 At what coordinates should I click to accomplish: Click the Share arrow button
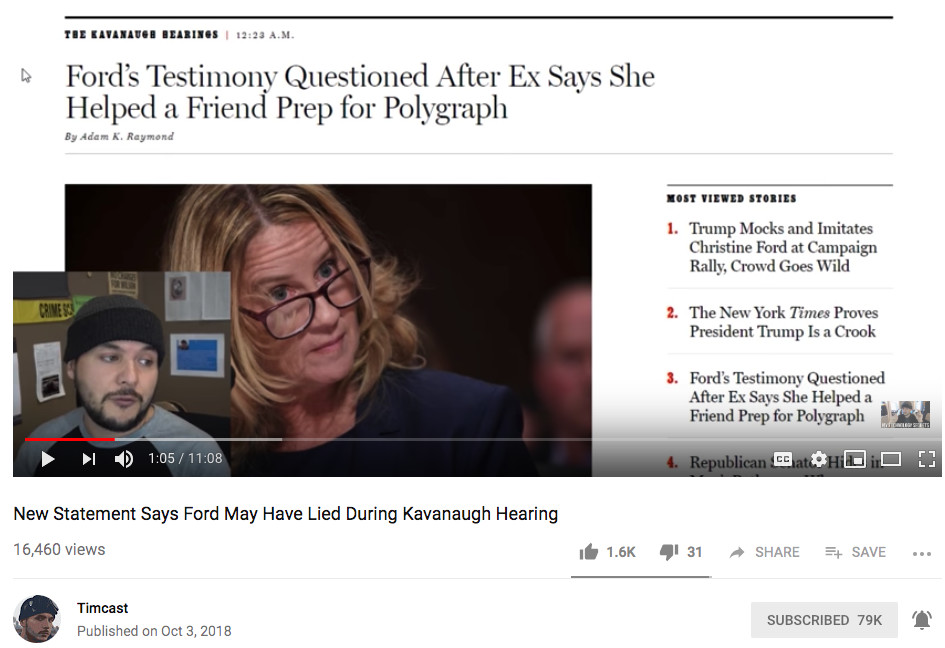click(764, 552)
